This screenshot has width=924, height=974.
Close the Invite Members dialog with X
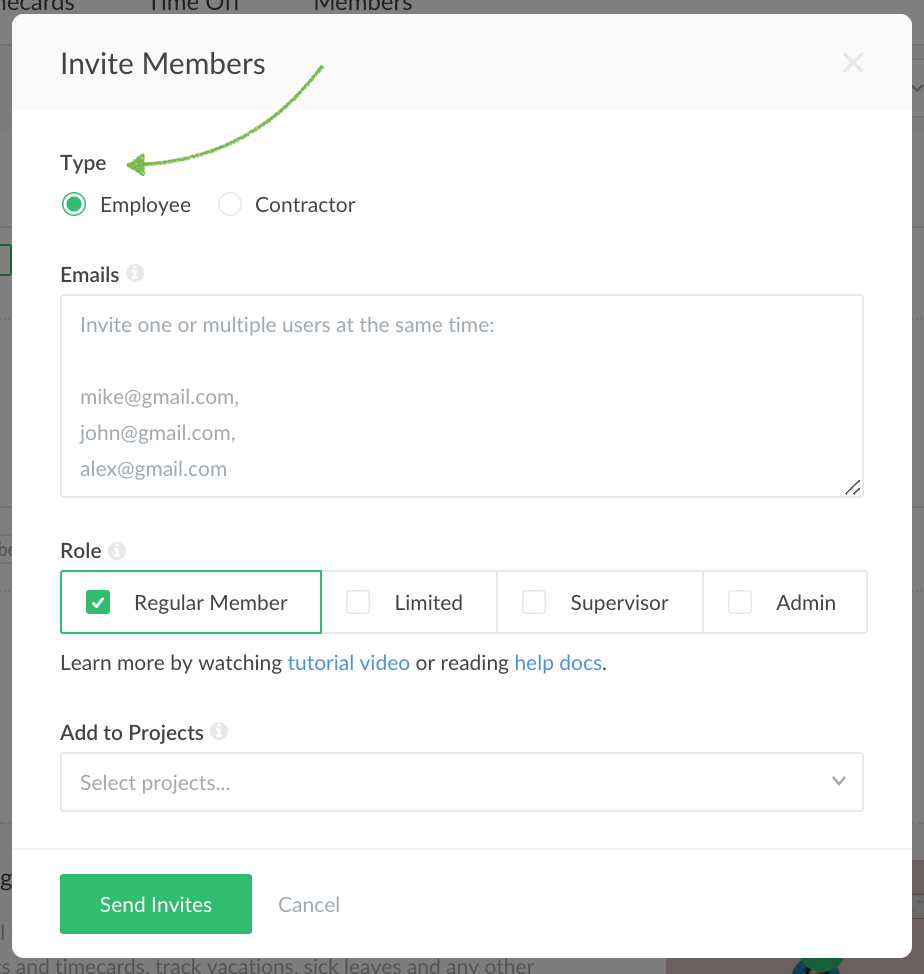(852, 64)
